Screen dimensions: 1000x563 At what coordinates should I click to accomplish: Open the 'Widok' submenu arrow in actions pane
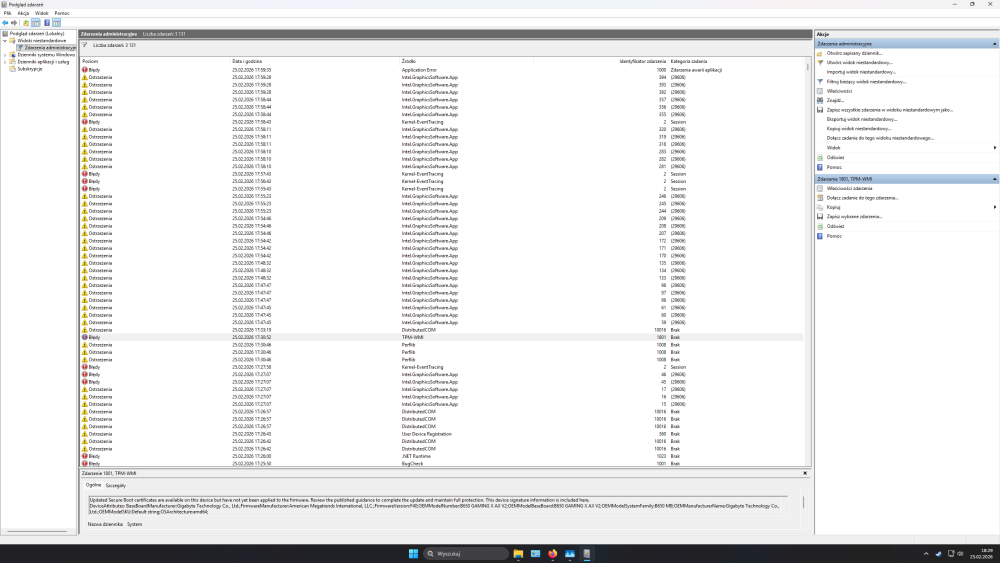995,148
